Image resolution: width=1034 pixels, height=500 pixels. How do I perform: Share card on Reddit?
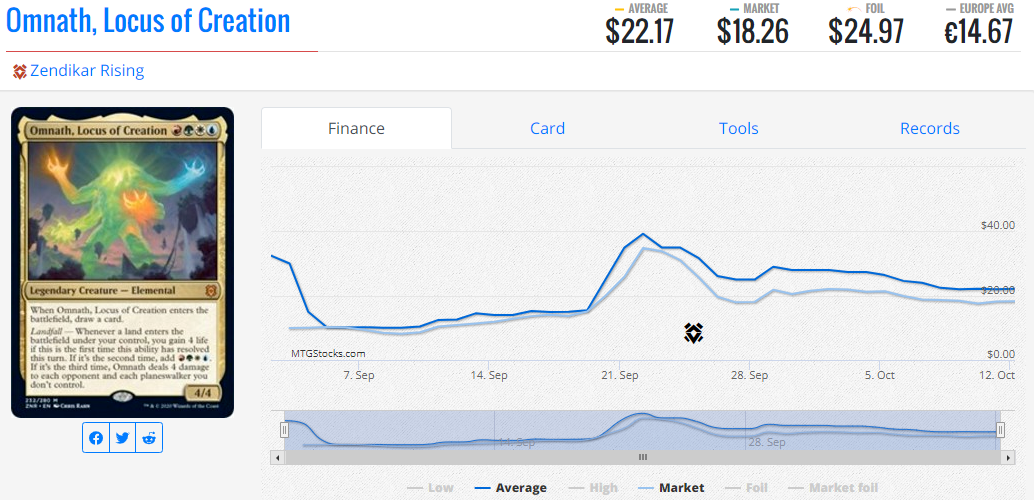coord(149,438)
